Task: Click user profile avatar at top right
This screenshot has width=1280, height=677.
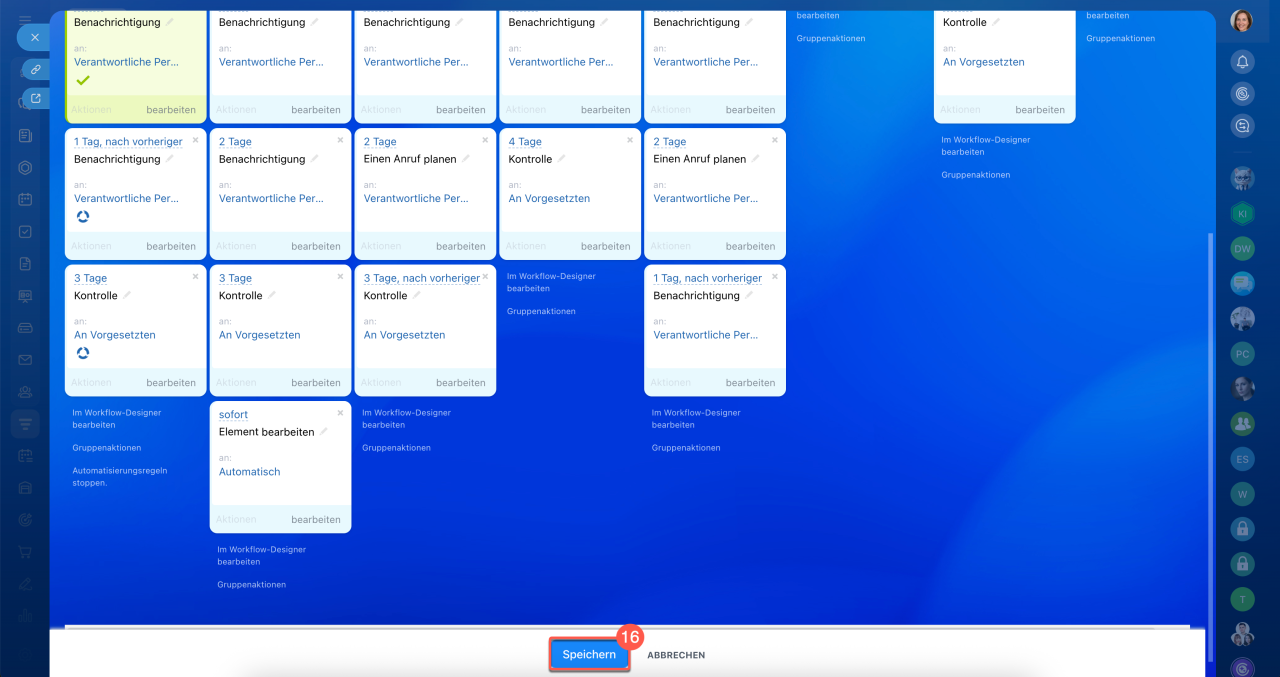Action: (x=1242, y=21)
